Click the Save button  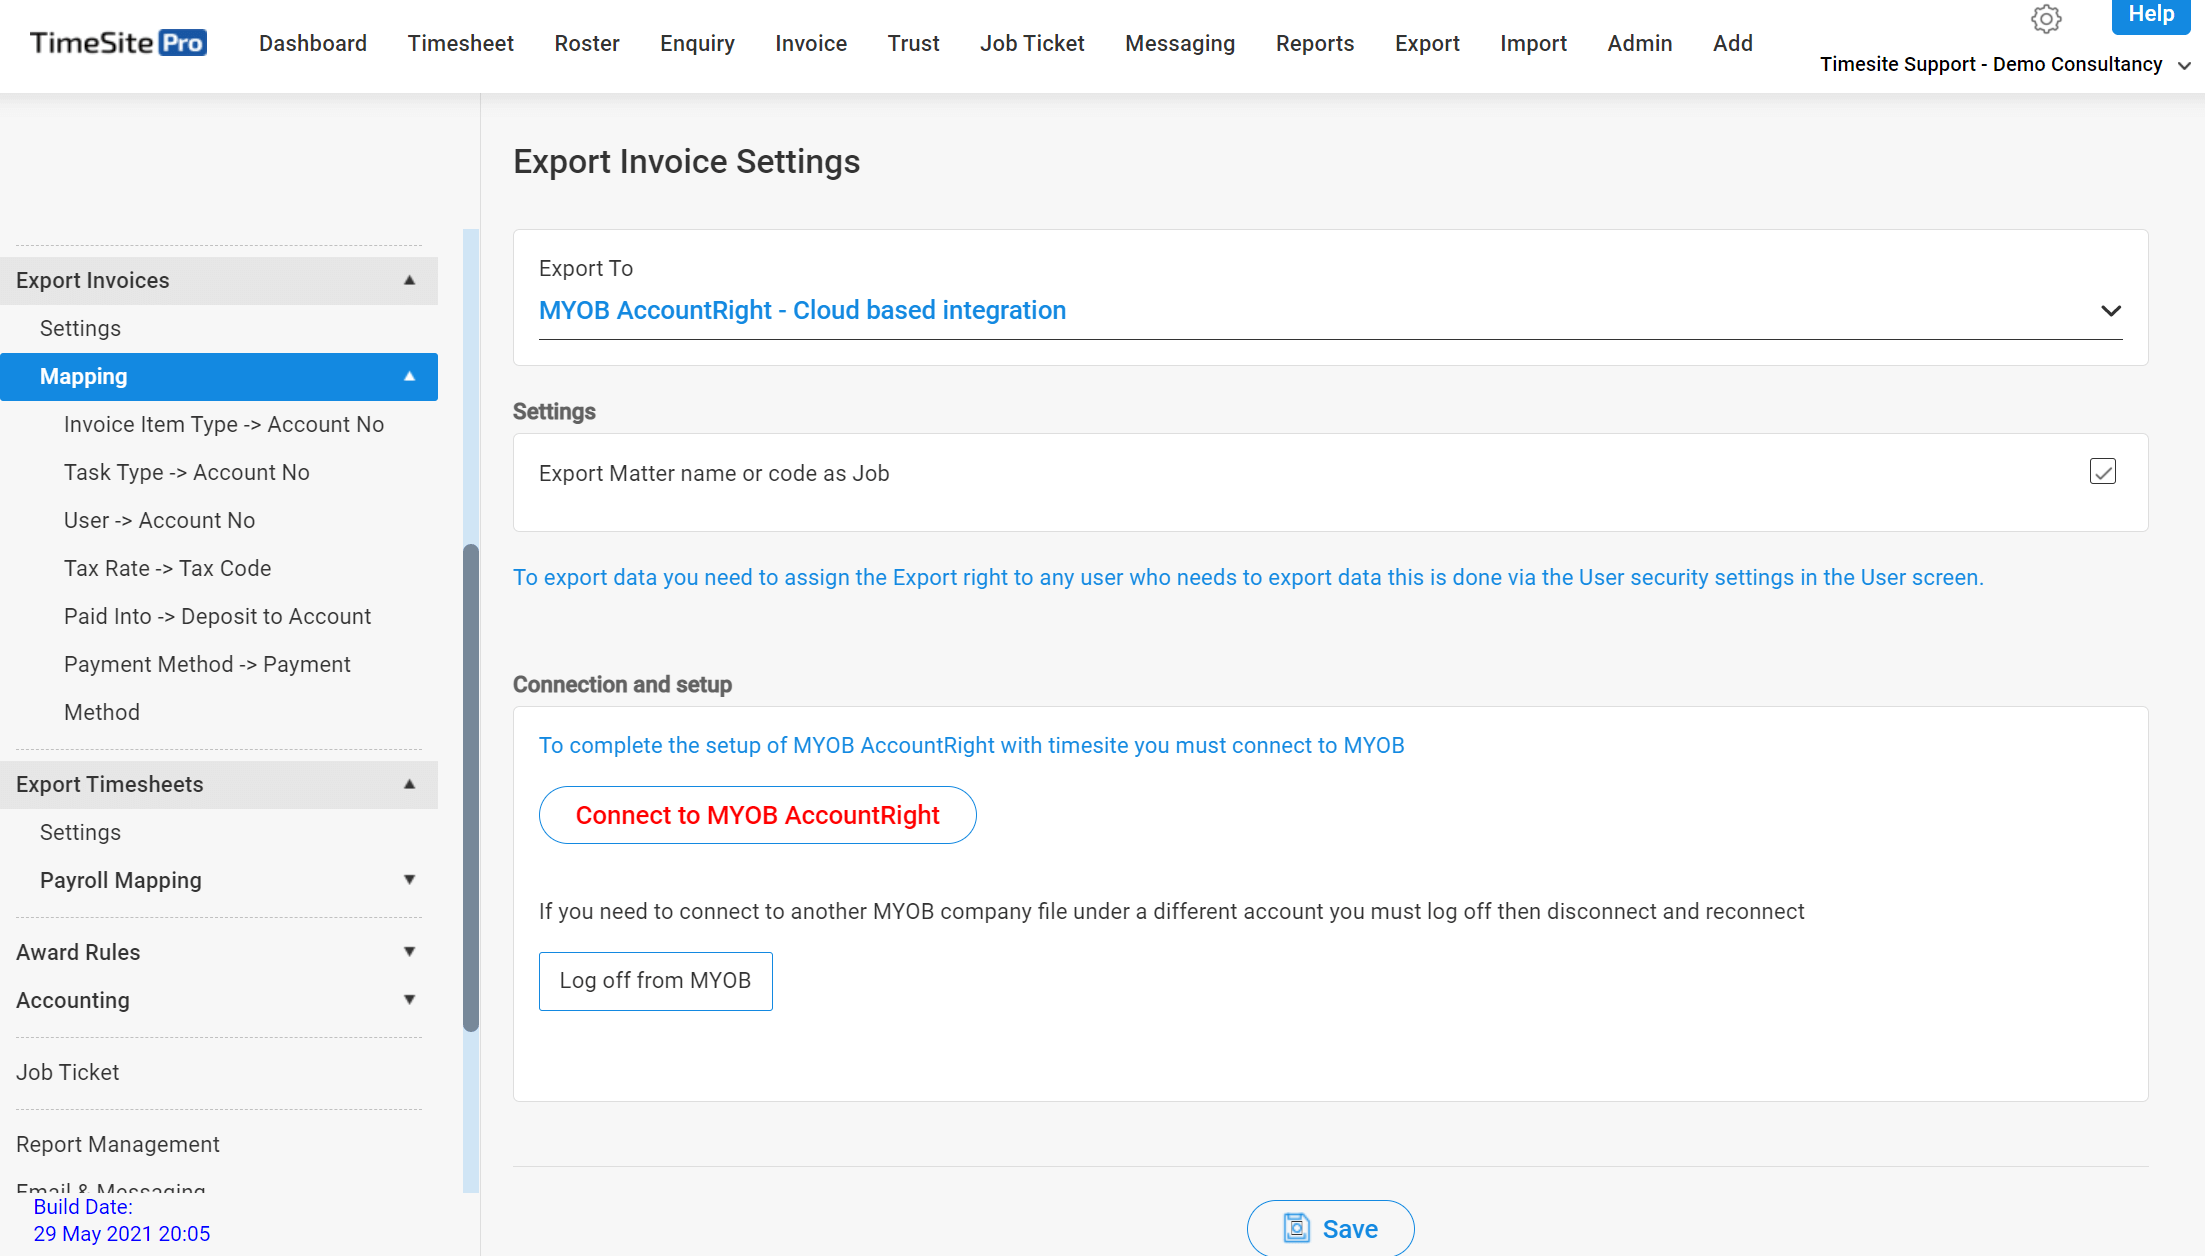(1330, 1228)
